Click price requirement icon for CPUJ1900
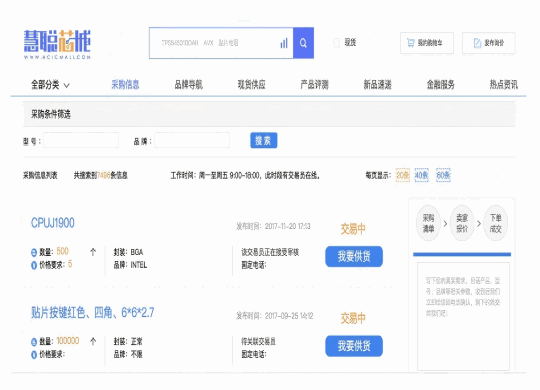 (34, 265)
